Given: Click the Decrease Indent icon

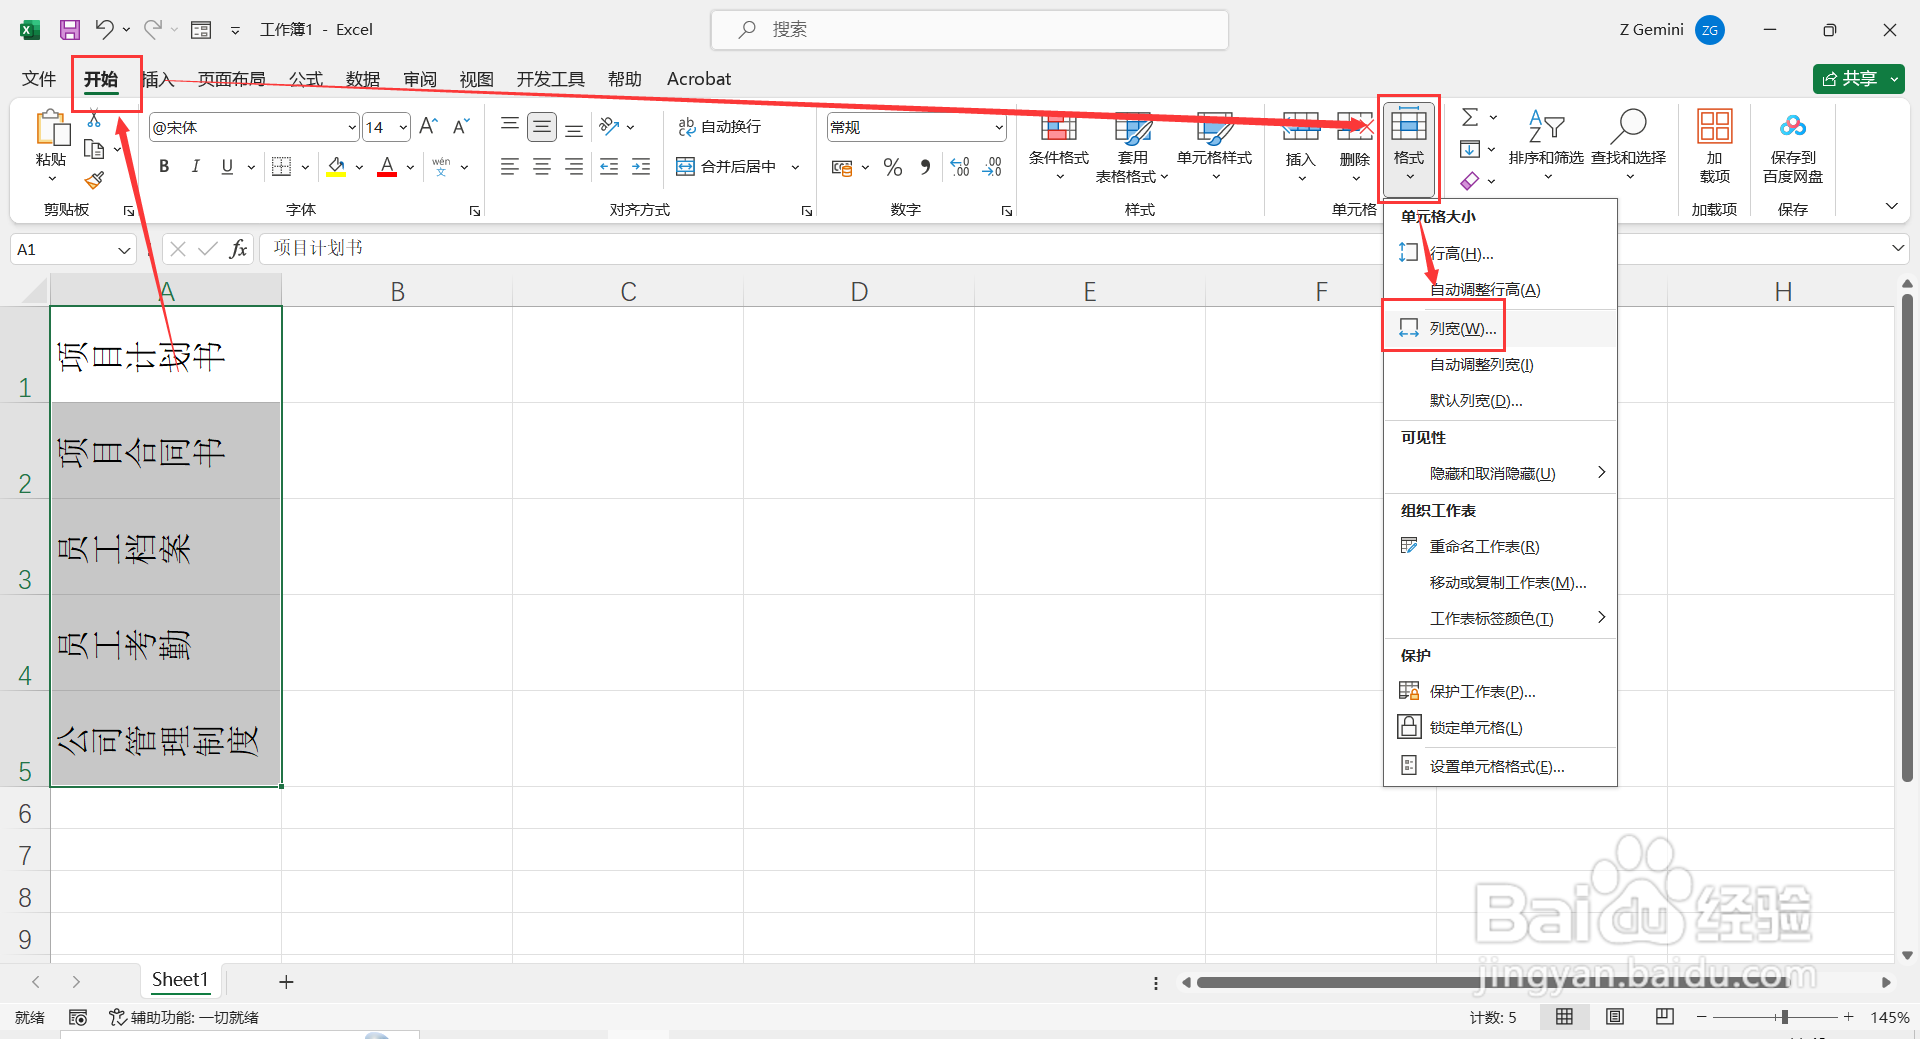Looking at the screenshot, I should tap(609, 166).
